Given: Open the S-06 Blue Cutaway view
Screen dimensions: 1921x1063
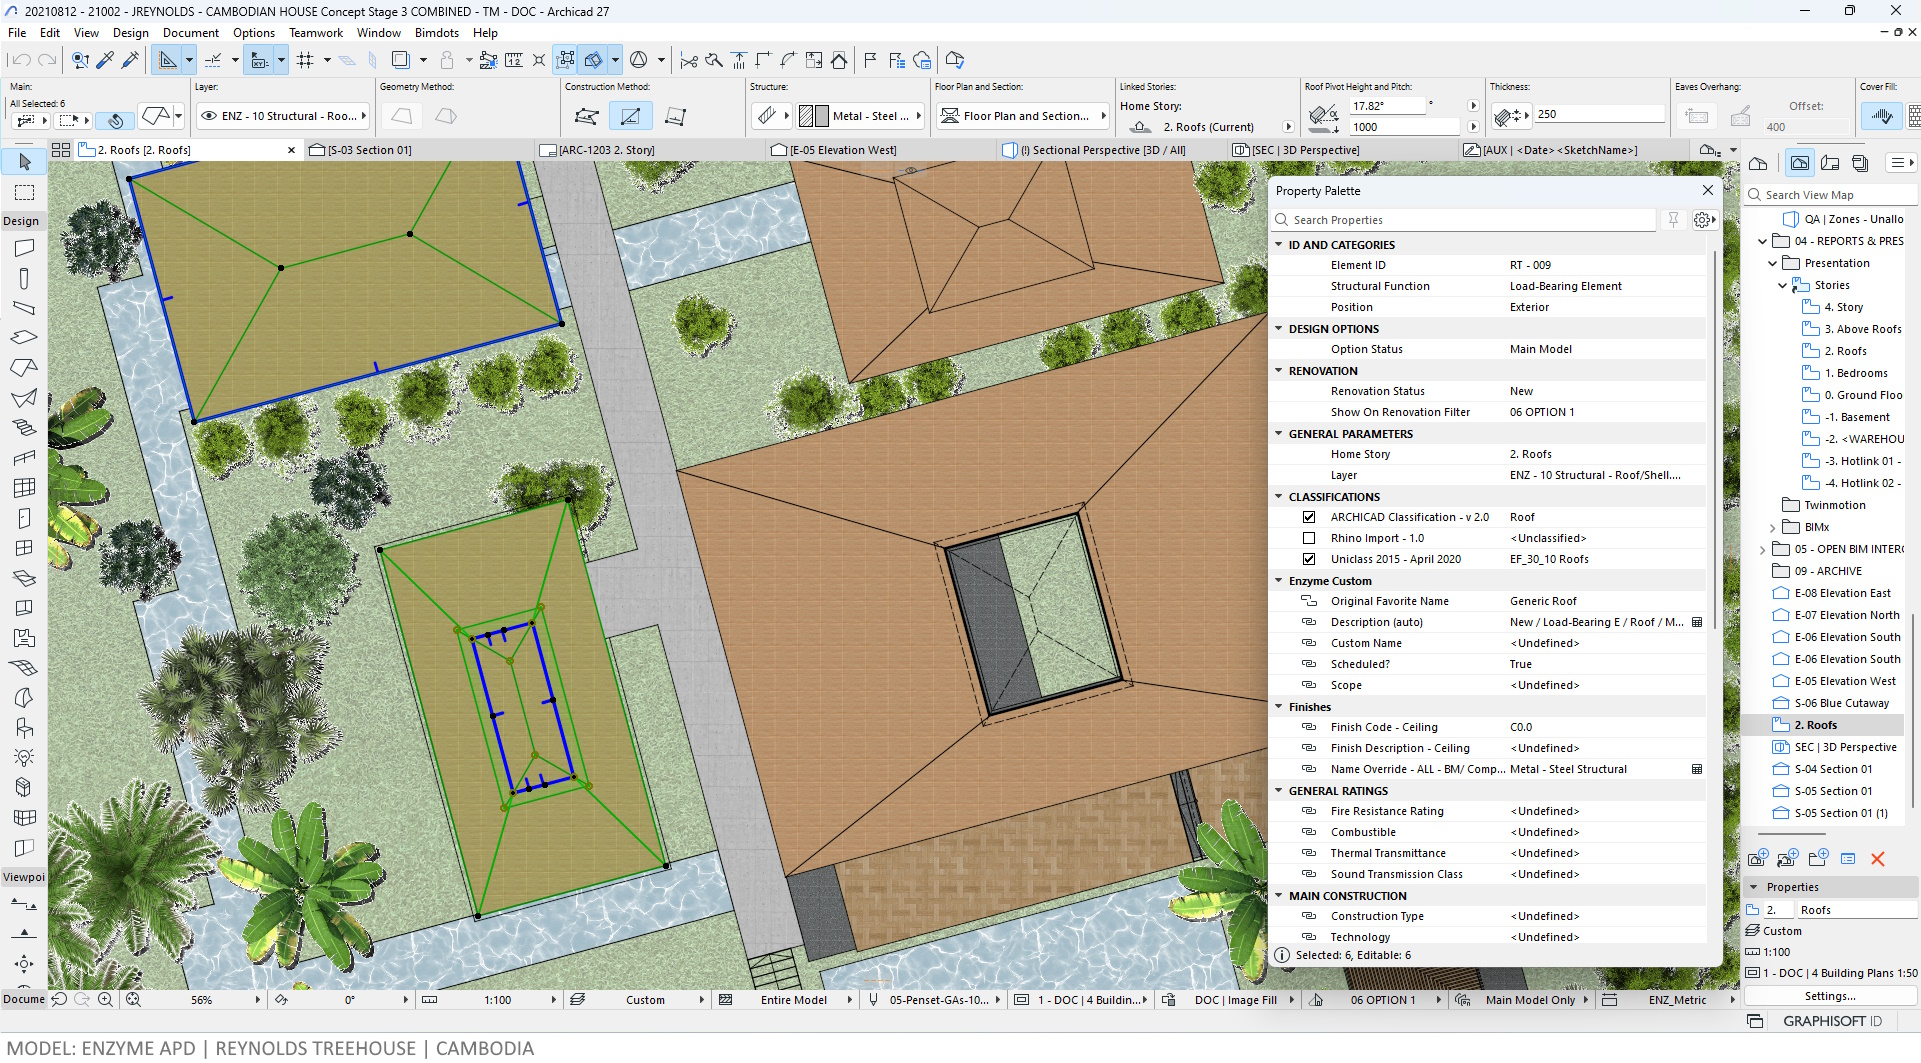Looking at the screenshot, I should pyautogui.click(x=1841, y=703).
